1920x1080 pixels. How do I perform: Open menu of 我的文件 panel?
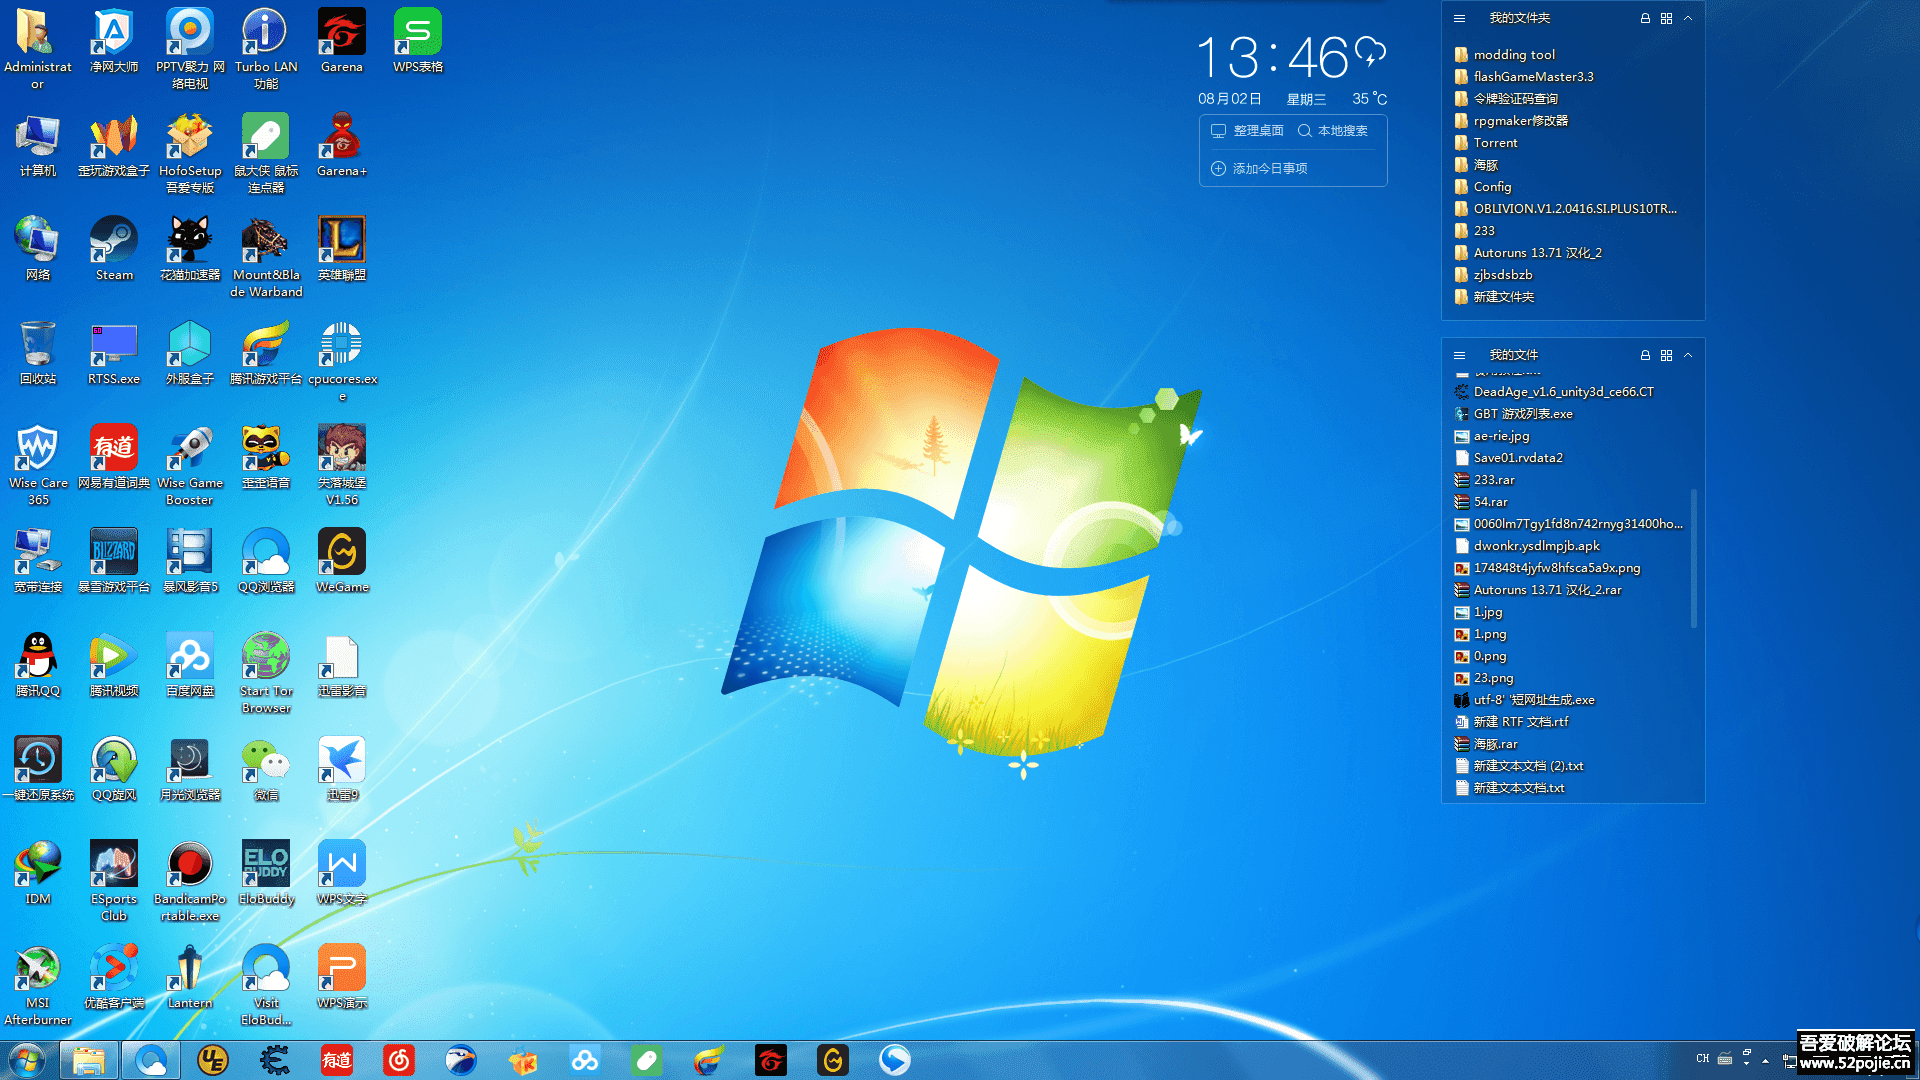pyautogui.click(x=1459, y=355)
